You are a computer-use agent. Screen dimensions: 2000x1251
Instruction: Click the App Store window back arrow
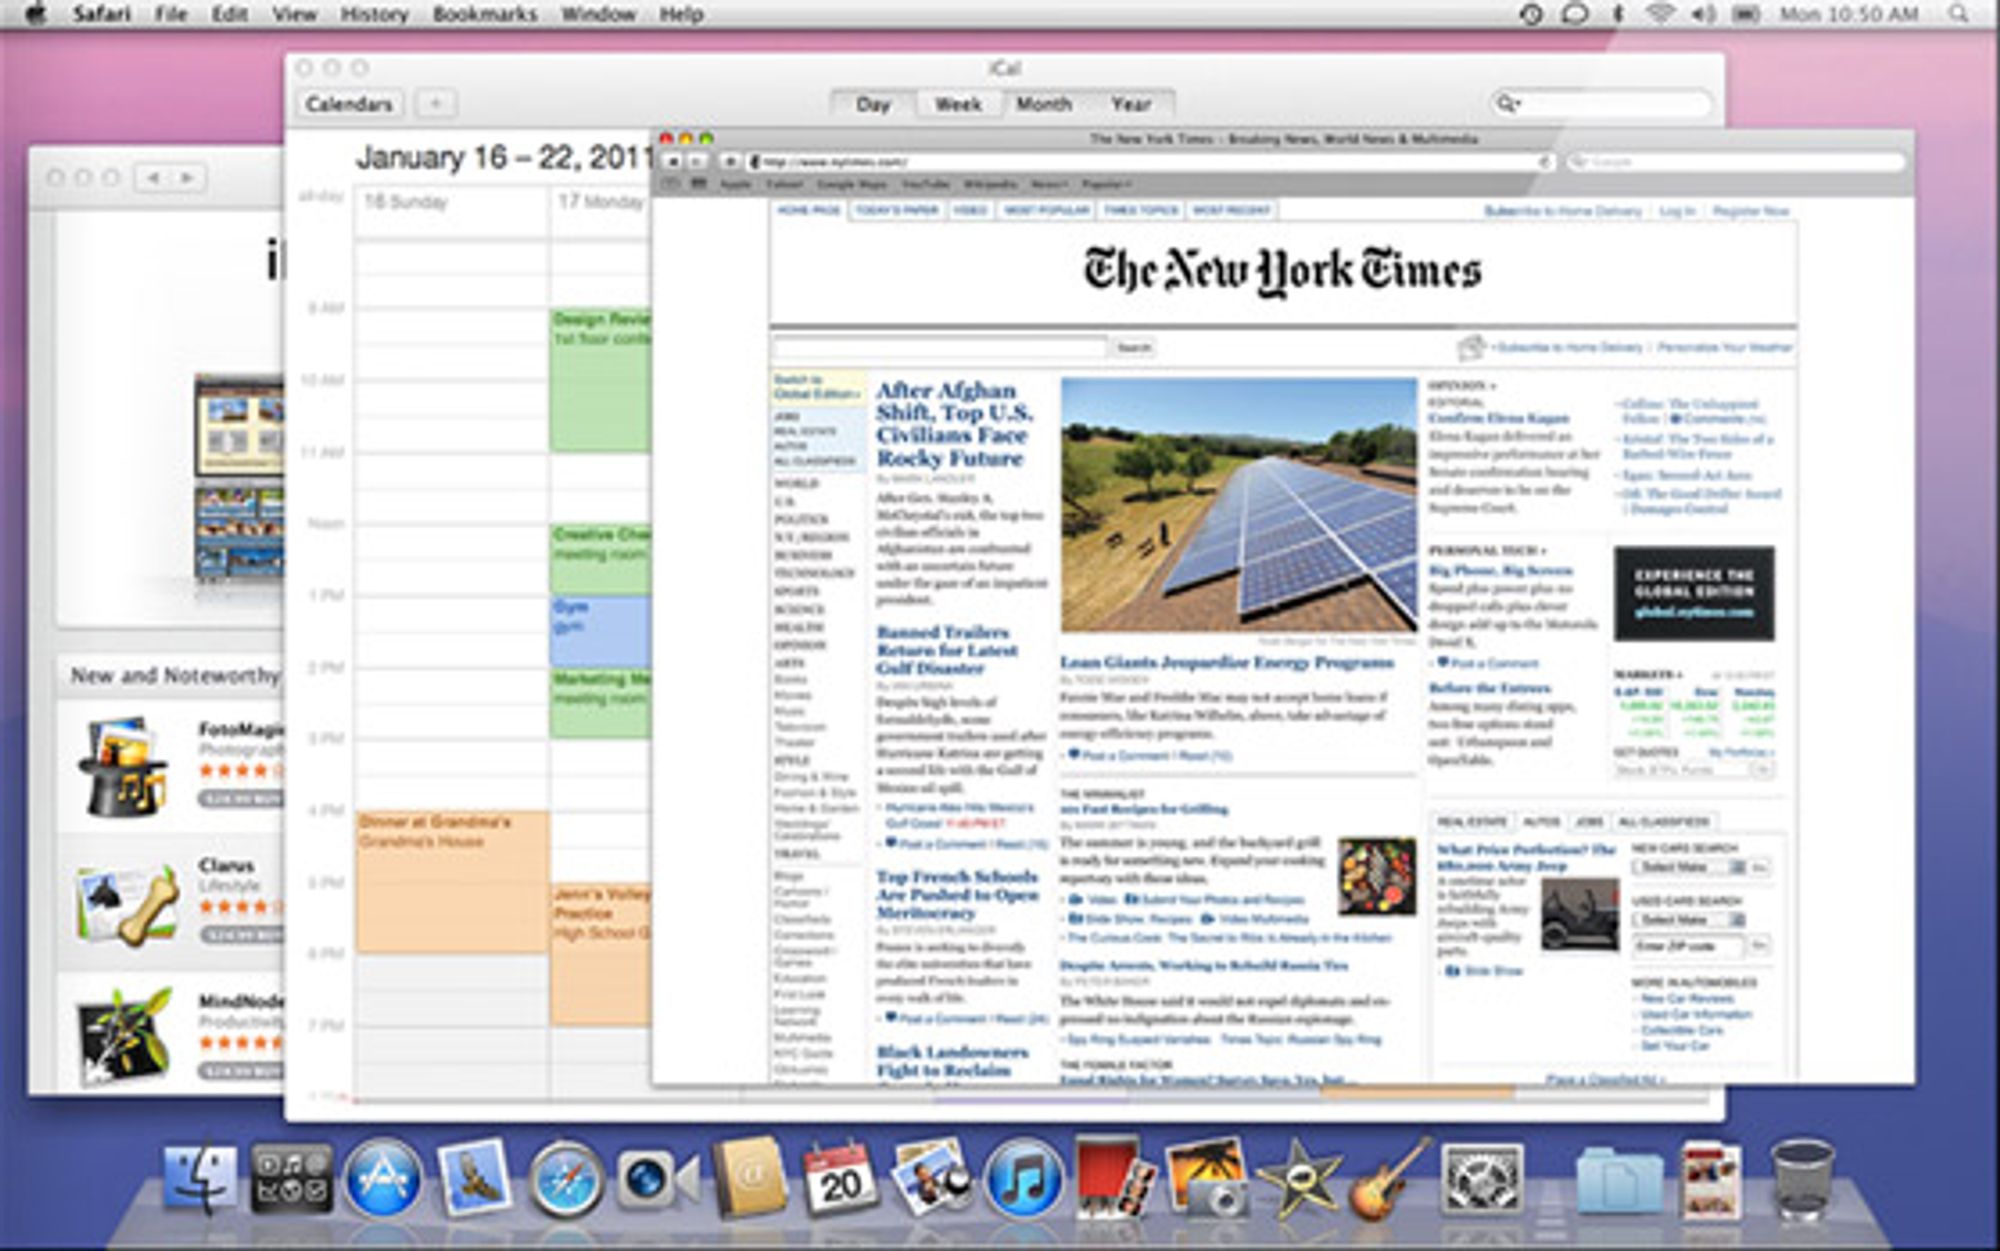[x=153, y=178]
